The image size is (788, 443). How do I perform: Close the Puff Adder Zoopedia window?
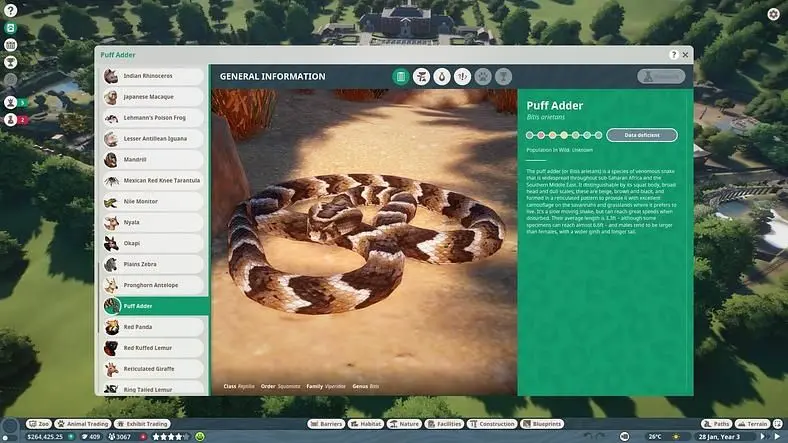click(685, 55)
